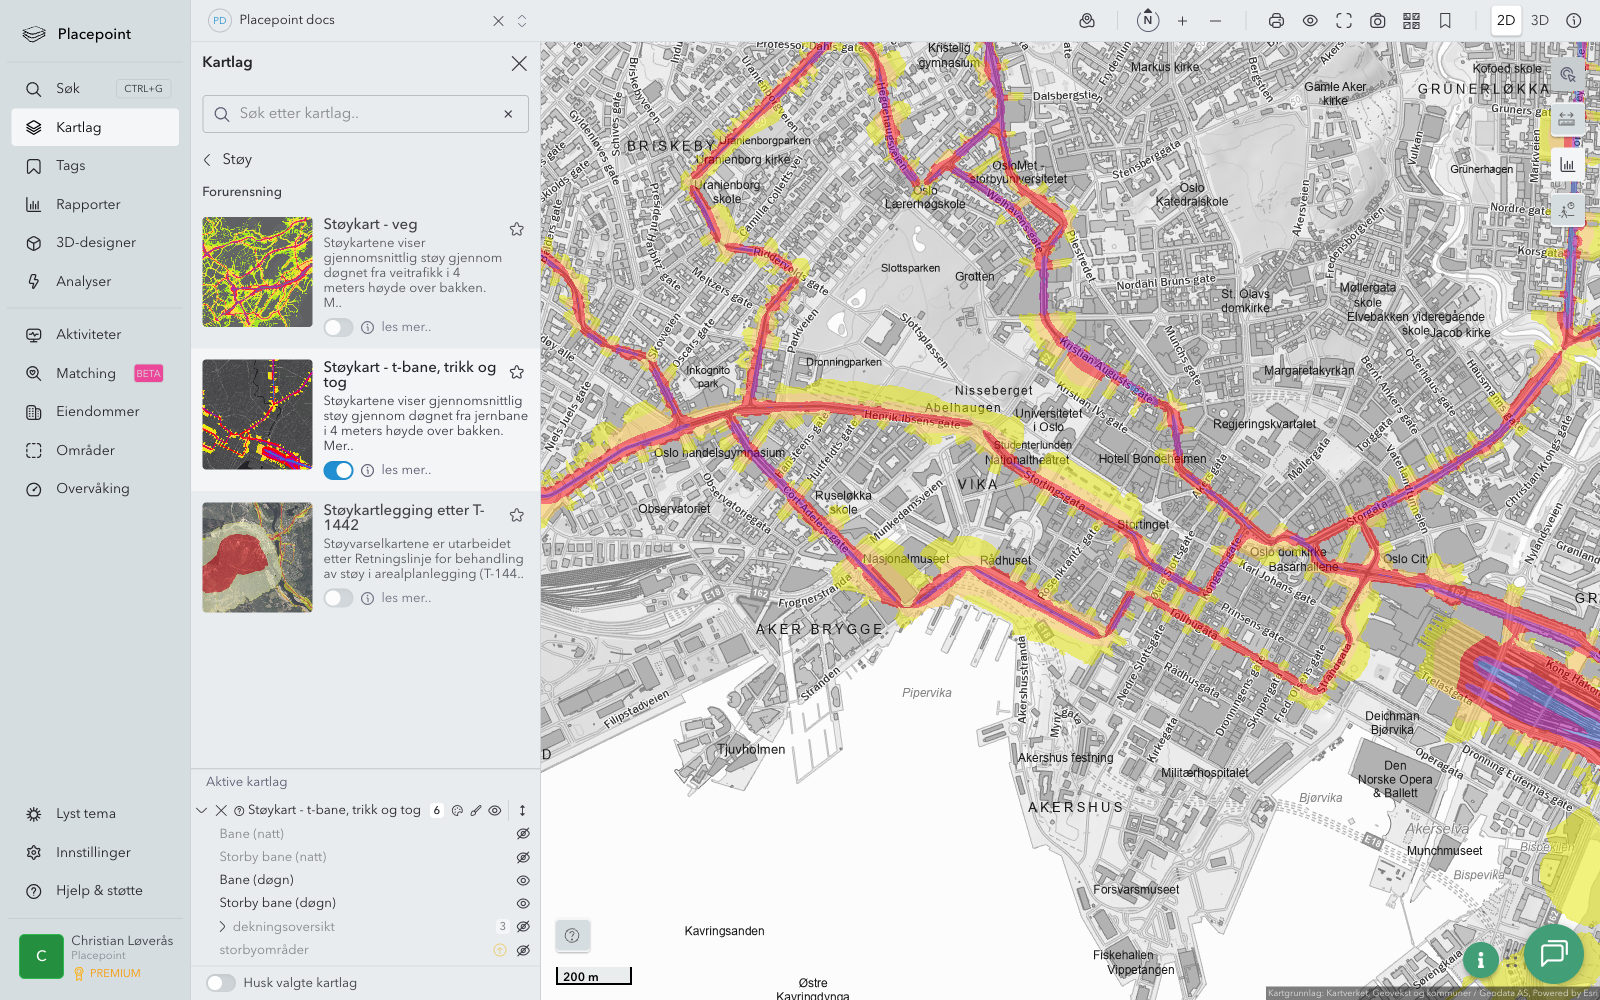Reset map orientation with north compass
This screenshot has height=1000, width=1600.
tap(1148, 20)
